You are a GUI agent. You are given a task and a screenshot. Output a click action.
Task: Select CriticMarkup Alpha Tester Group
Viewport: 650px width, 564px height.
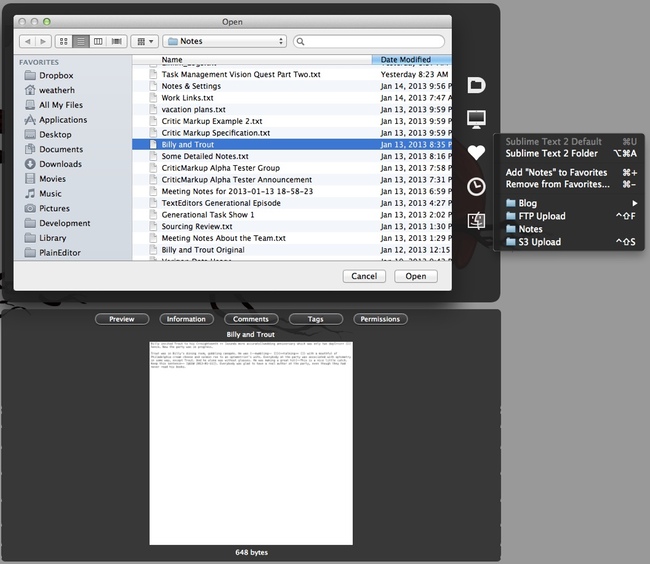(292, 168)
